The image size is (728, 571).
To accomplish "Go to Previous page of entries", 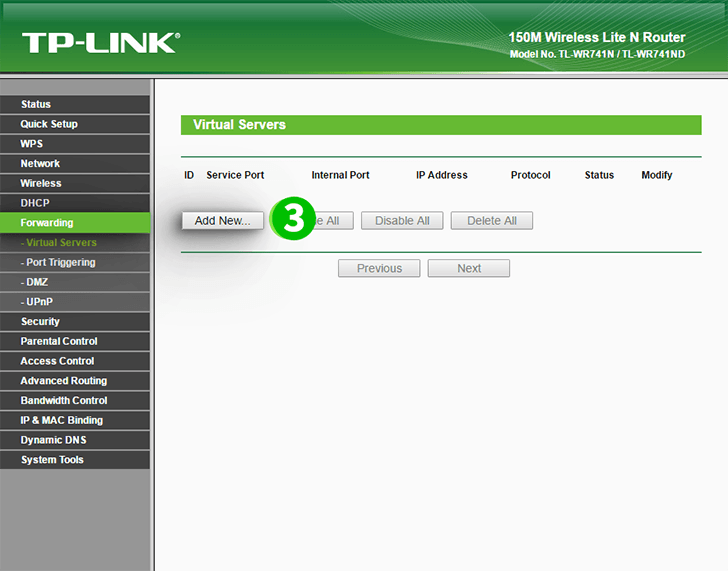I will click(x=379, y=268).
